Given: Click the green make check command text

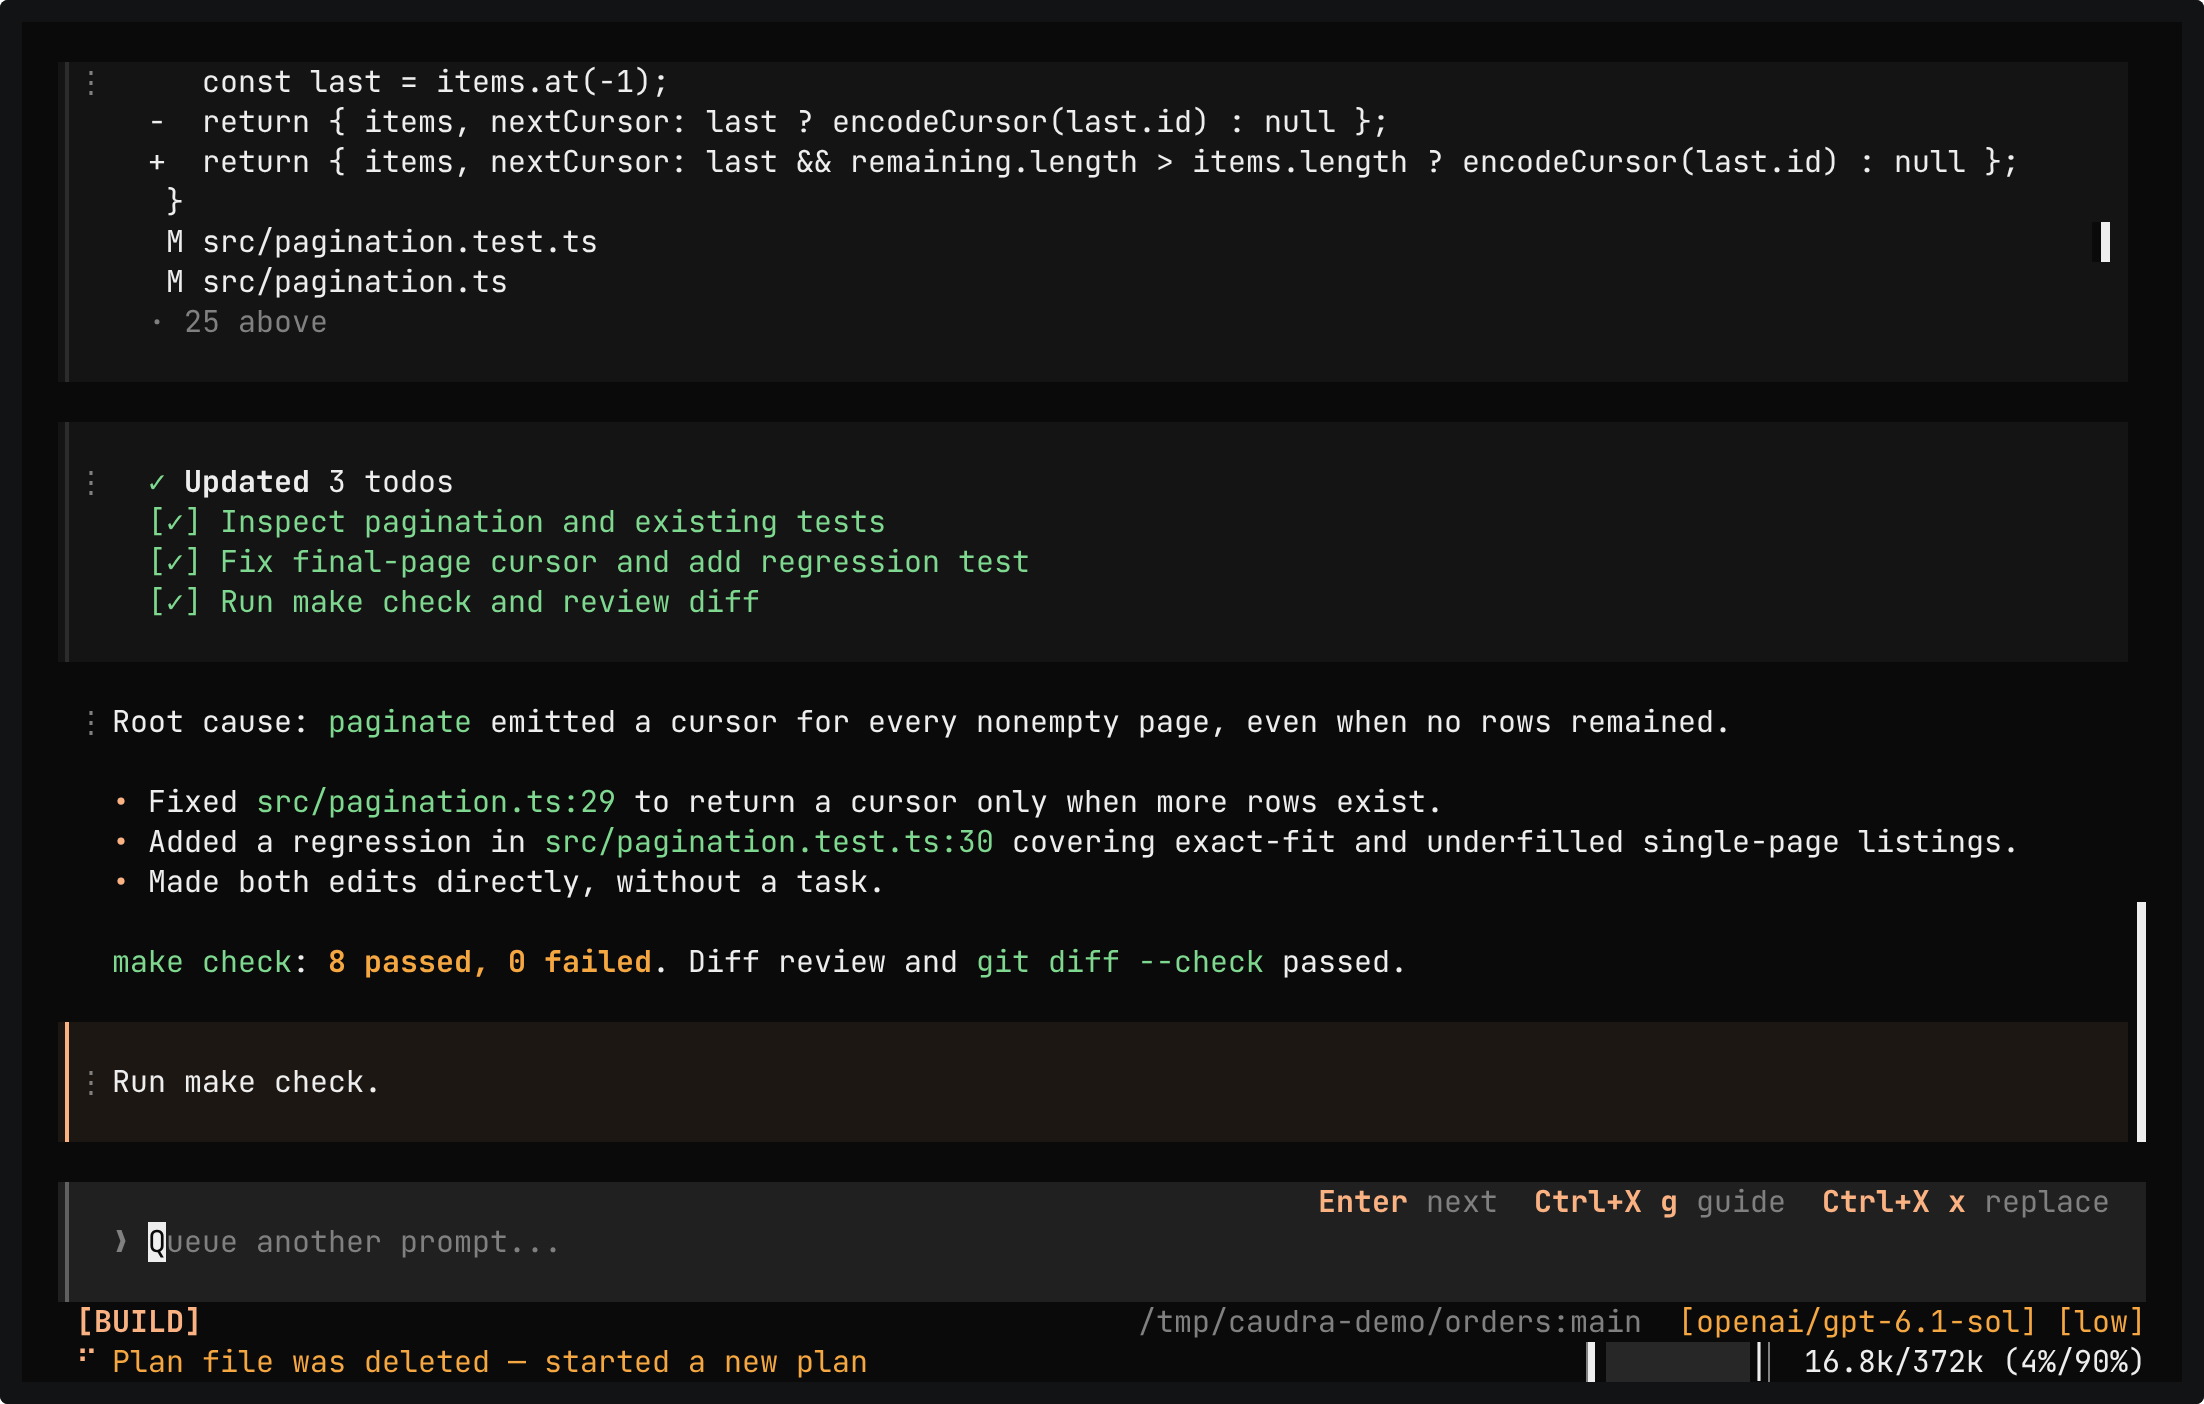Looking at the screenshot, I should tap(202, 962).
